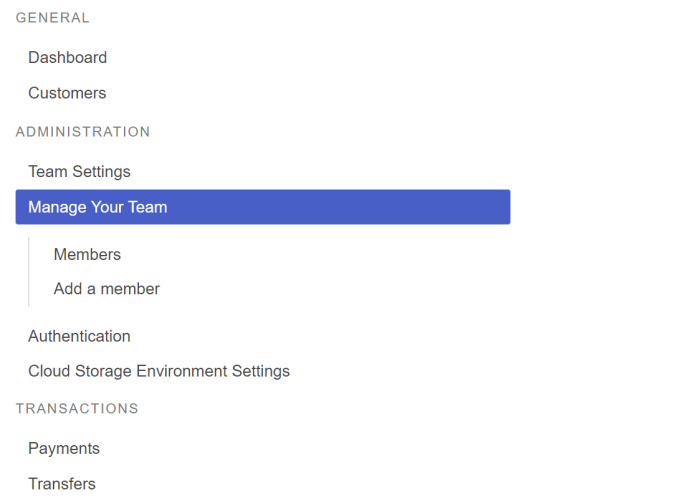Select Dashboard under General
Image resolution: width=700 pixels, height=500 pixels.
pyautogui.click(x=67, y=58)
